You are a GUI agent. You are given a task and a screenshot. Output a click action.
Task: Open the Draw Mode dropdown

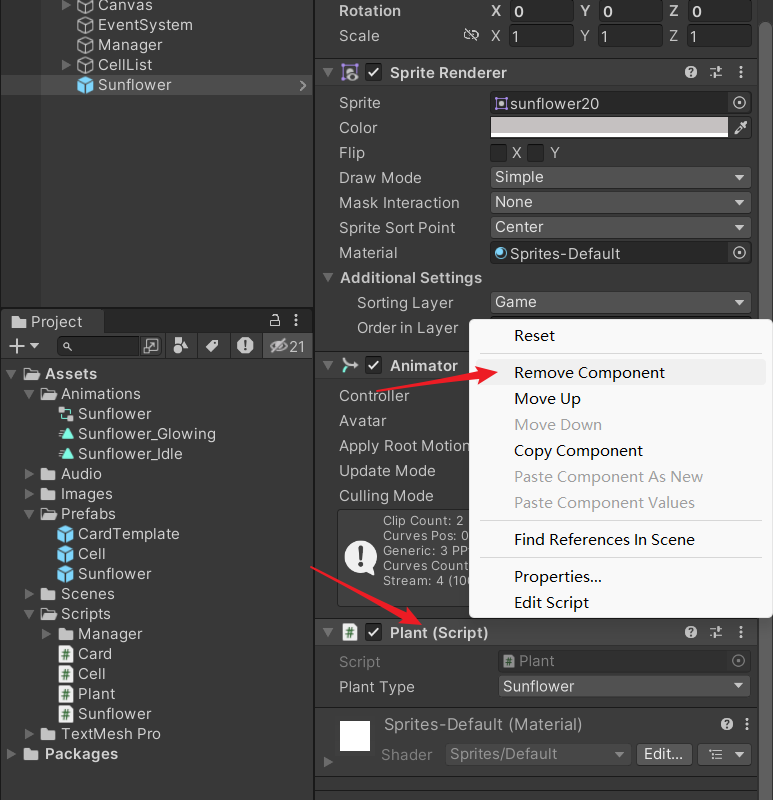[x=620, y=178]
